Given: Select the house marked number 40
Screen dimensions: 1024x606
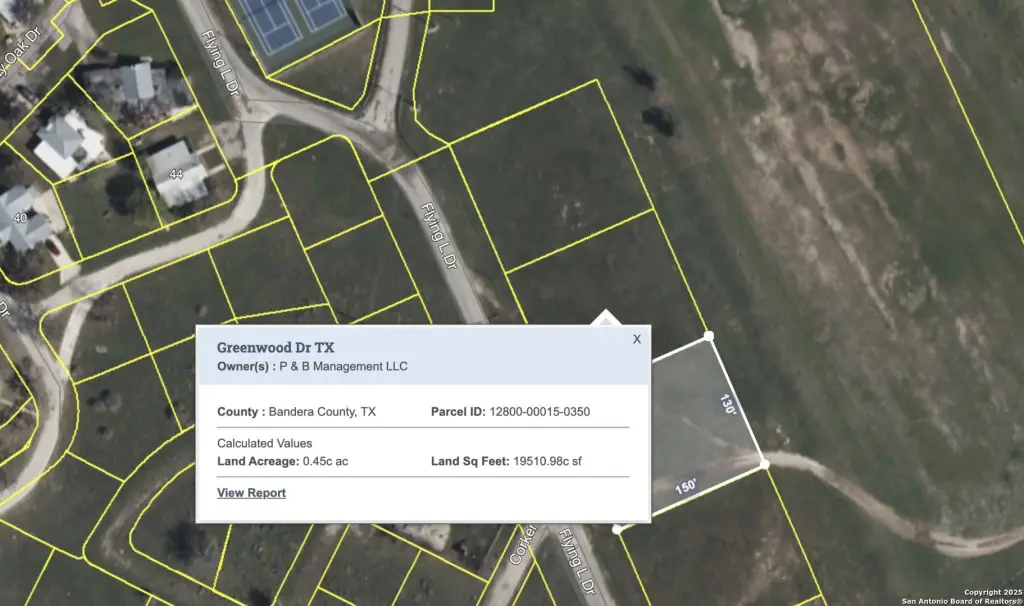Looking at the screenshot, I should point(20,220).
